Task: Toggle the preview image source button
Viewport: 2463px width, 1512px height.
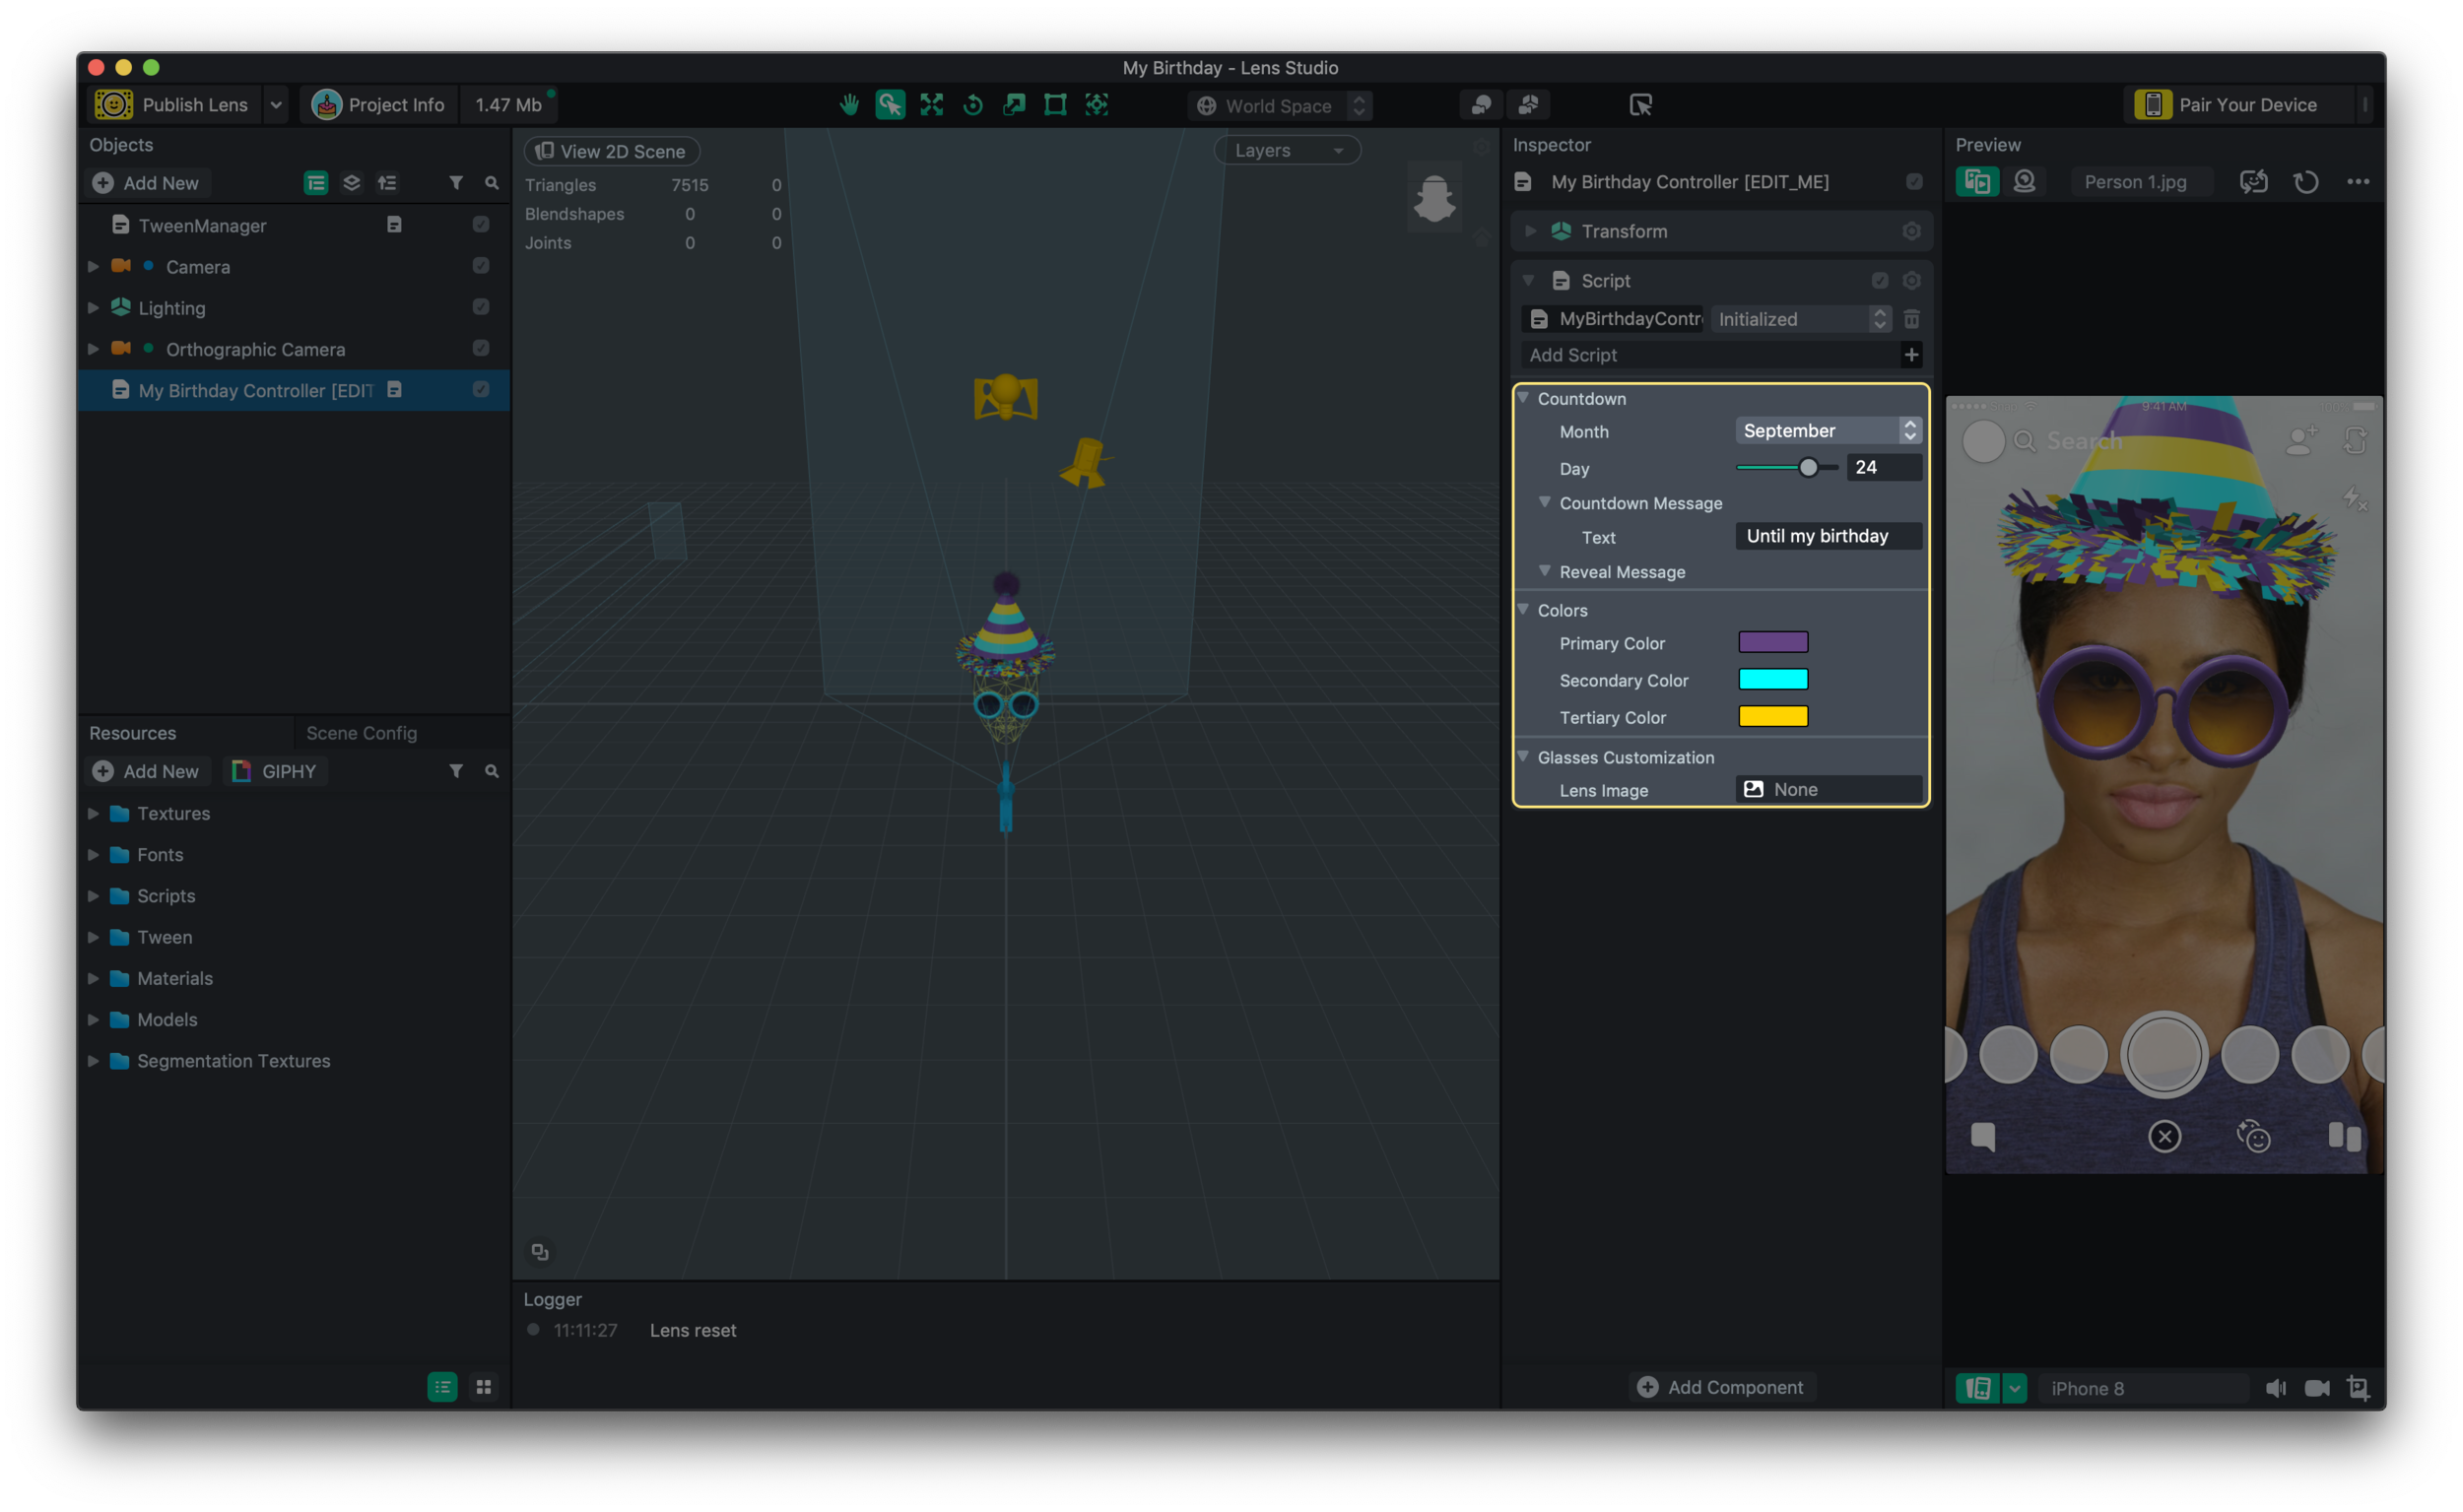Action: pyautogui.click(x=1977, y=182)
